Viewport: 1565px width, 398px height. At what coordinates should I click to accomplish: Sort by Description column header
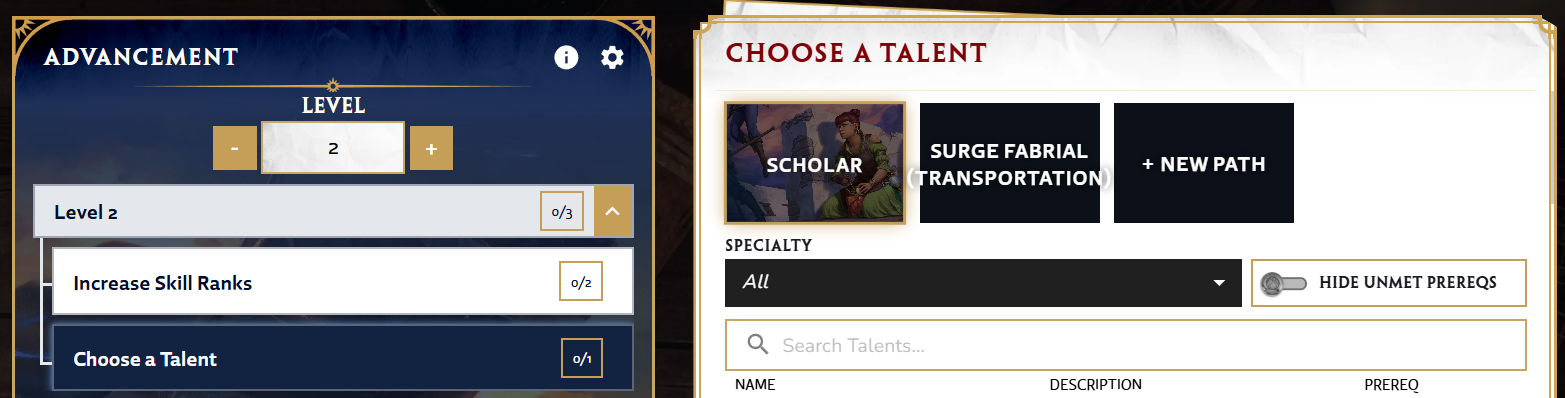click(x=1095, y=385)
